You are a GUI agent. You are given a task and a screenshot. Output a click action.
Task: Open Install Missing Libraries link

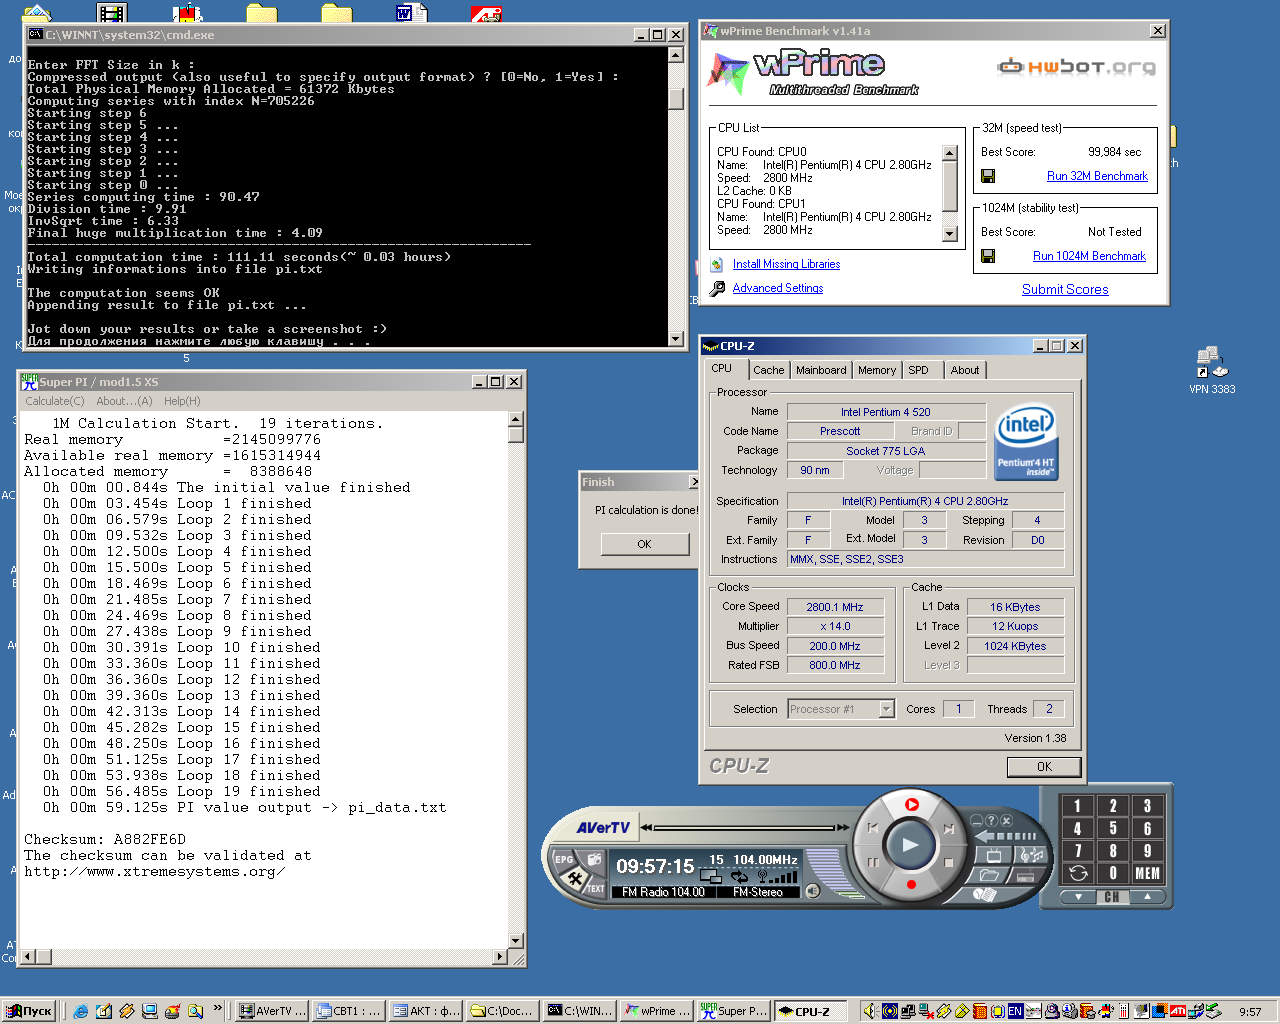pyautogui.click(x=786, y=264)
